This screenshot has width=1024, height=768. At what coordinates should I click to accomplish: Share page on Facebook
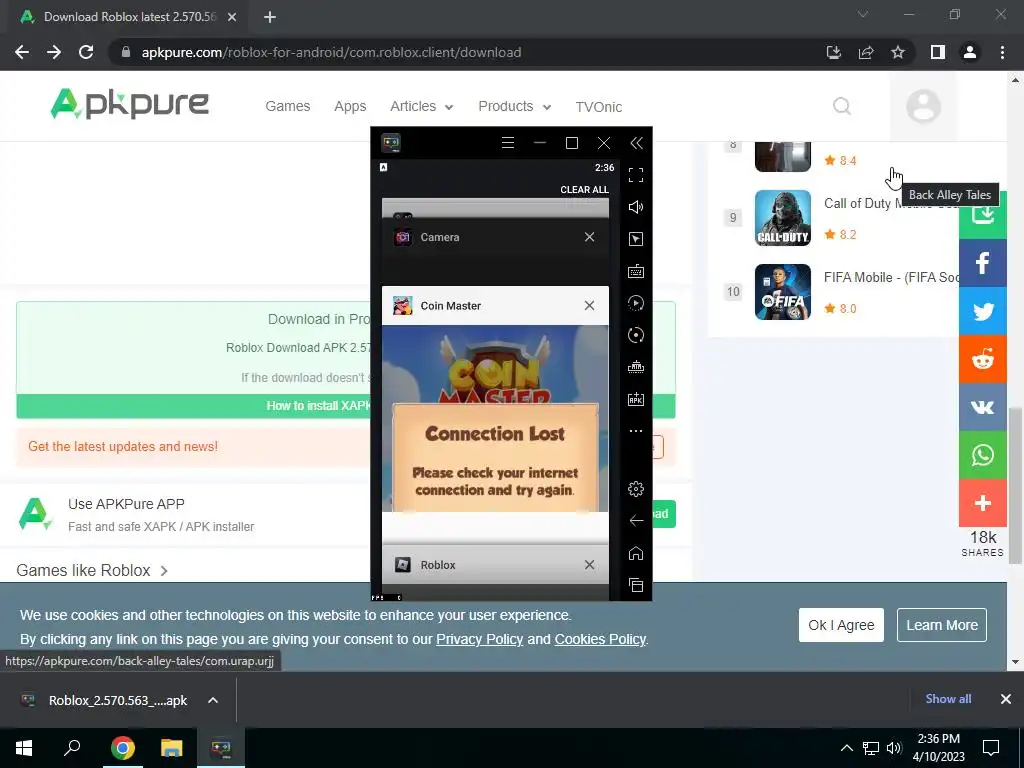[982, 263]
